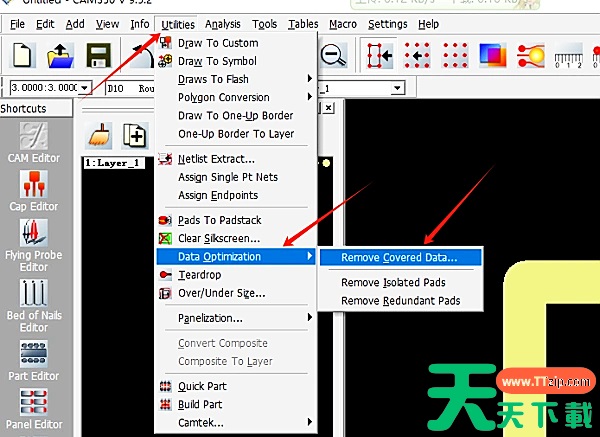Click the overlapping colored squares icon
The height and width of the screenshot is (437, 600).
(x=492, y=56)
